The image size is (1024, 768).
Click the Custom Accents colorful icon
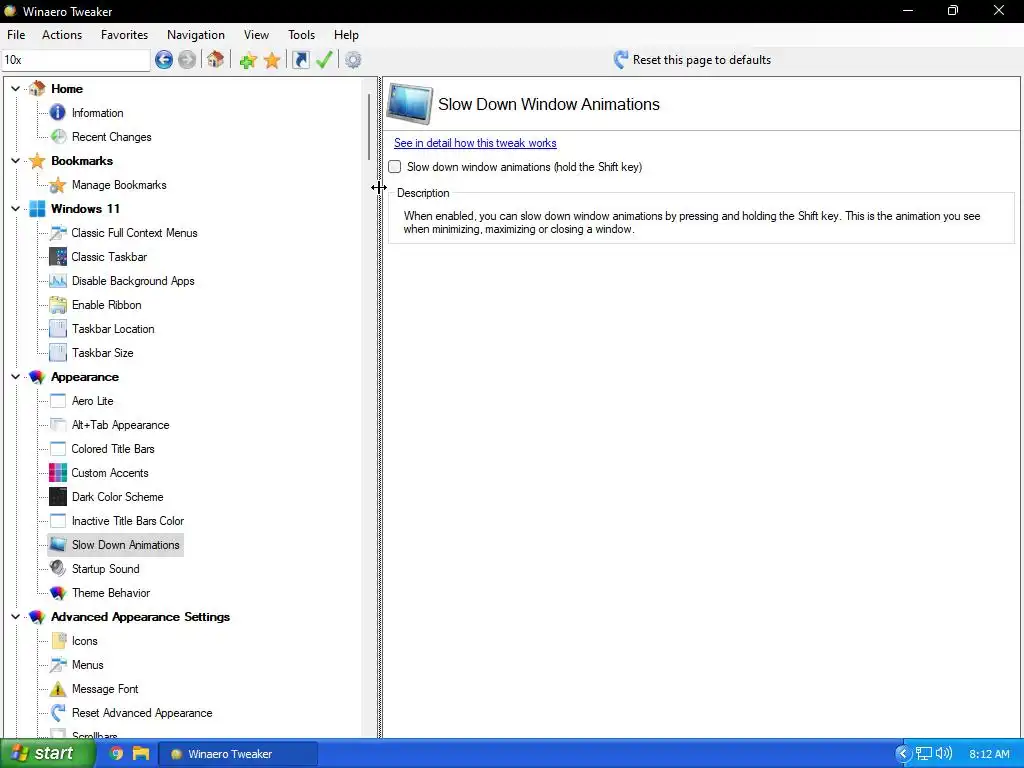pos(57,473)
